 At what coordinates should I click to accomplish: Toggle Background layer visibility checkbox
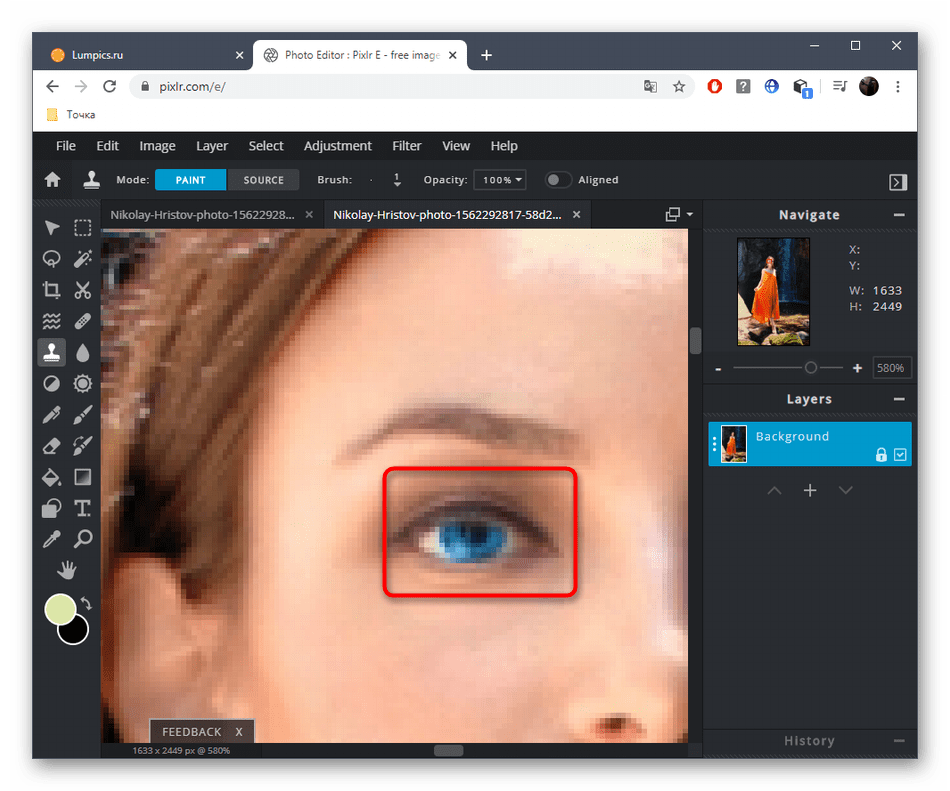900,455
